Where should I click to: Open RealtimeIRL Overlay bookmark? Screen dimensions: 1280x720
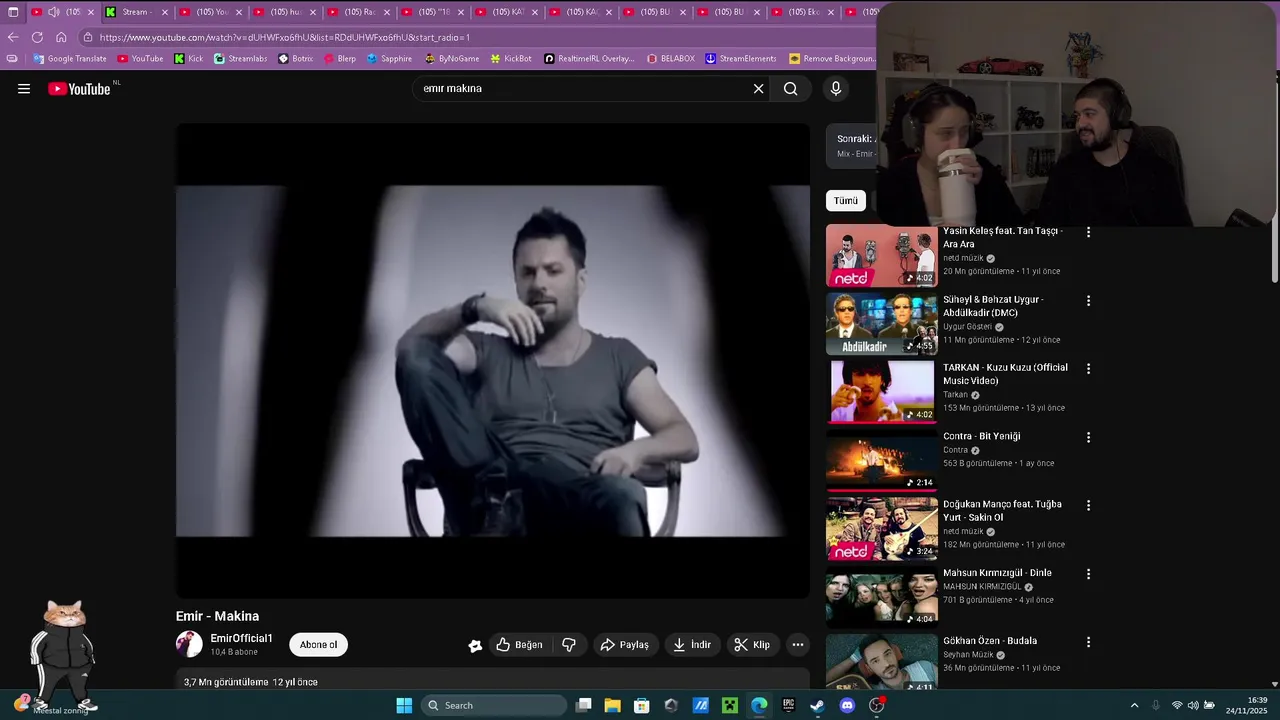coord(589,59)
